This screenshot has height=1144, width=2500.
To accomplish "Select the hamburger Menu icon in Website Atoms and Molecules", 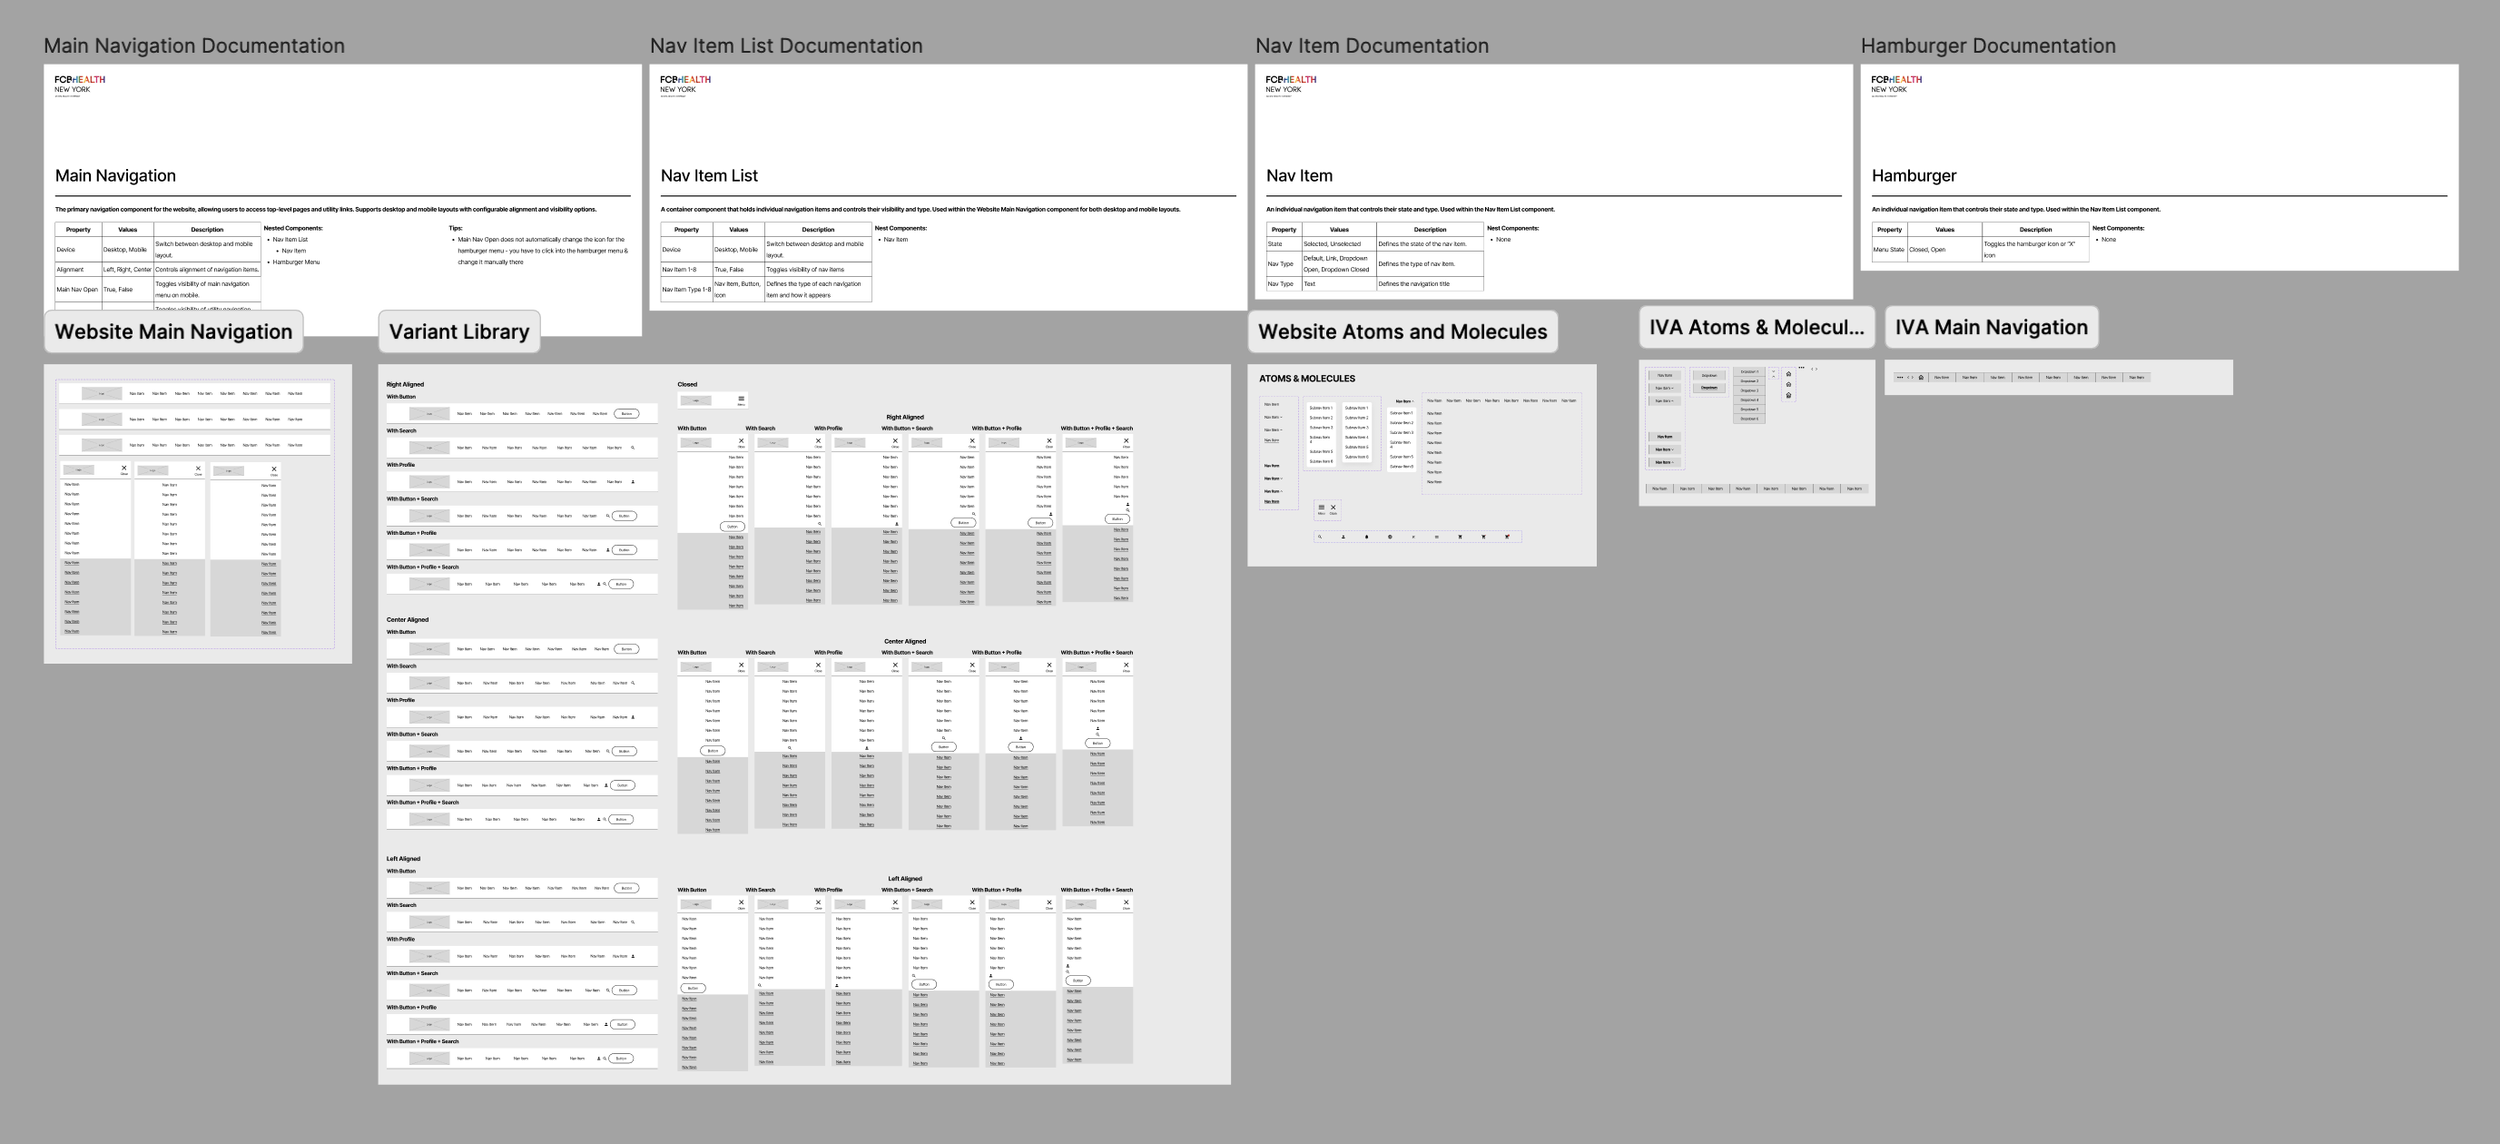I will pyautogui.click(x=1321, y=507).
